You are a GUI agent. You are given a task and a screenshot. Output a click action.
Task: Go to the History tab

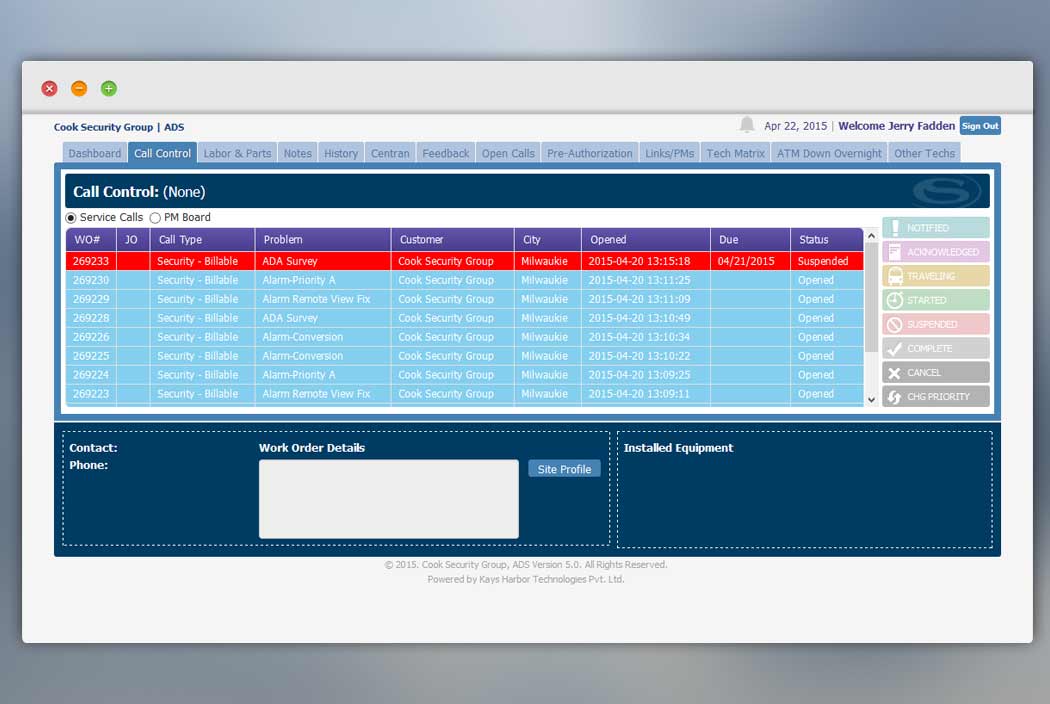coord(341,153)
